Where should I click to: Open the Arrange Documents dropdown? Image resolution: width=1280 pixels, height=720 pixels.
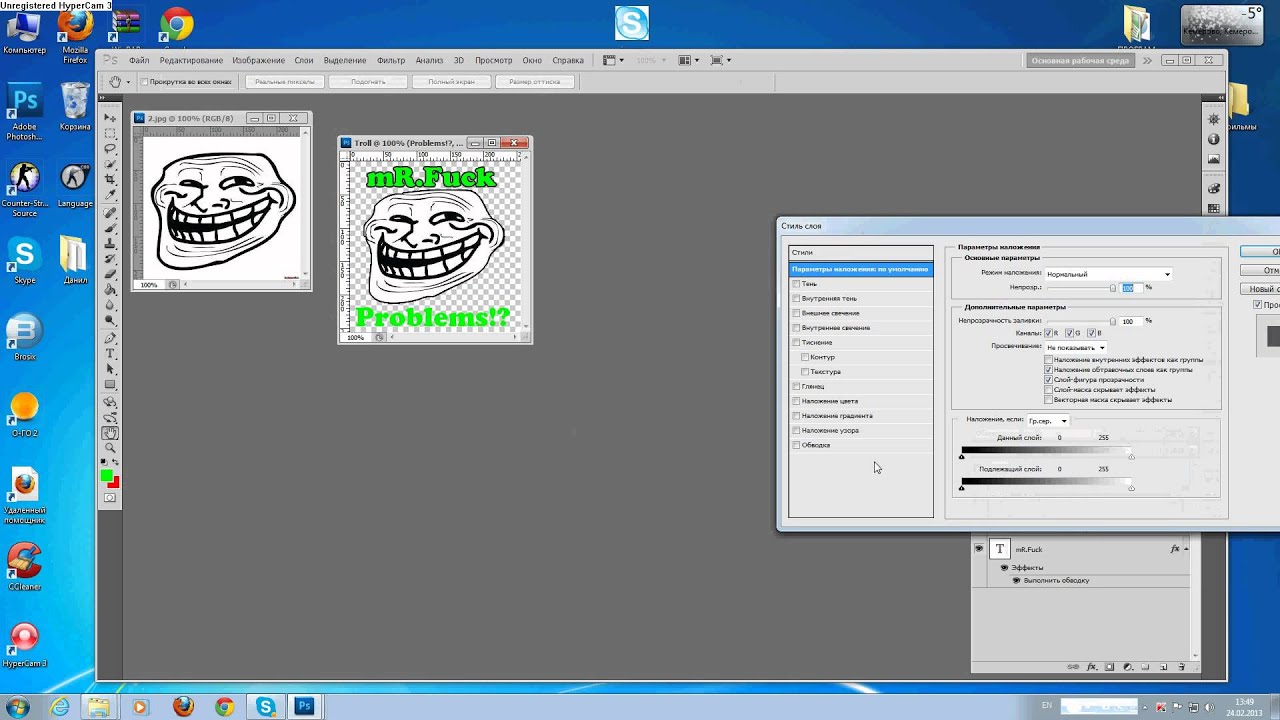click(x=688, y=60)
